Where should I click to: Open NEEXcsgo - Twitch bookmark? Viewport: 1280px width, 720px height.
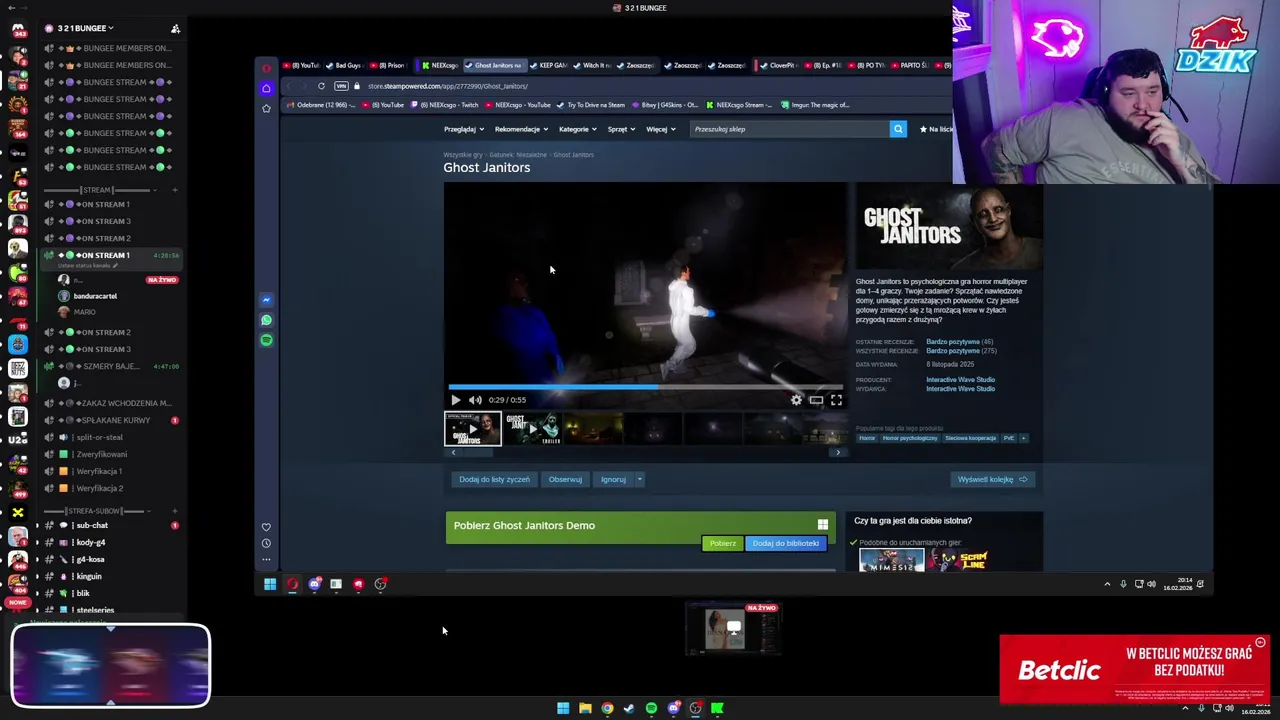pyautogui.click(x=445, y=105)
